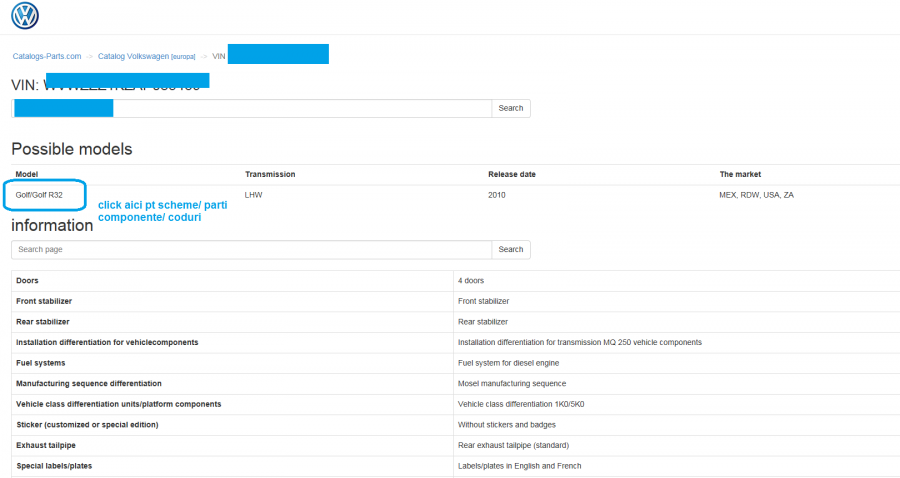Click the Exhaust tailpipe row label

[x=46, y=445]
